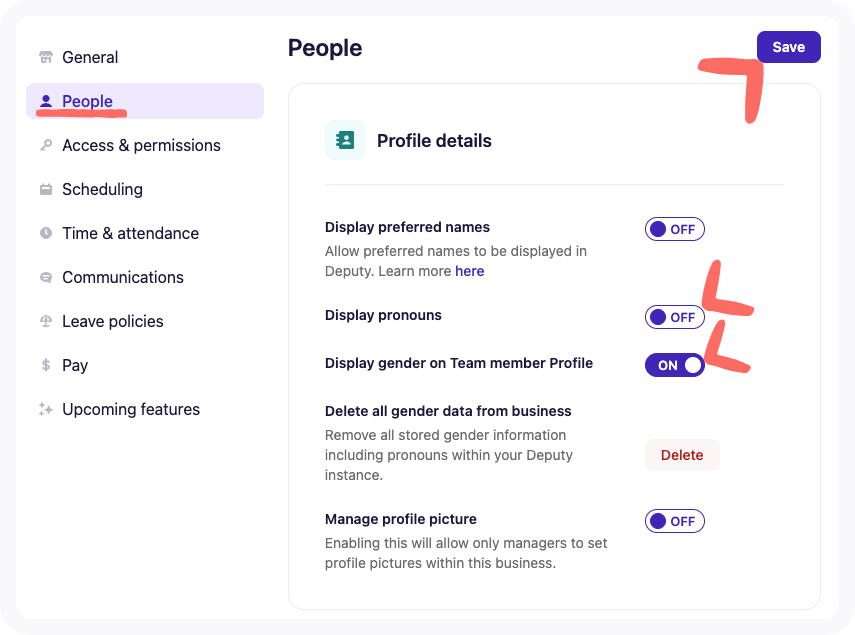Open the 'here' learn more link

pos(470,271)
